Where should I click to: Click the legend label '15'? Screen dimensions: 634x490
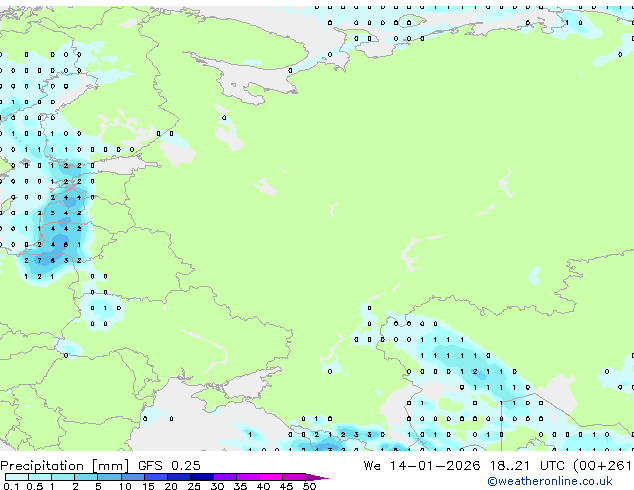148,486
